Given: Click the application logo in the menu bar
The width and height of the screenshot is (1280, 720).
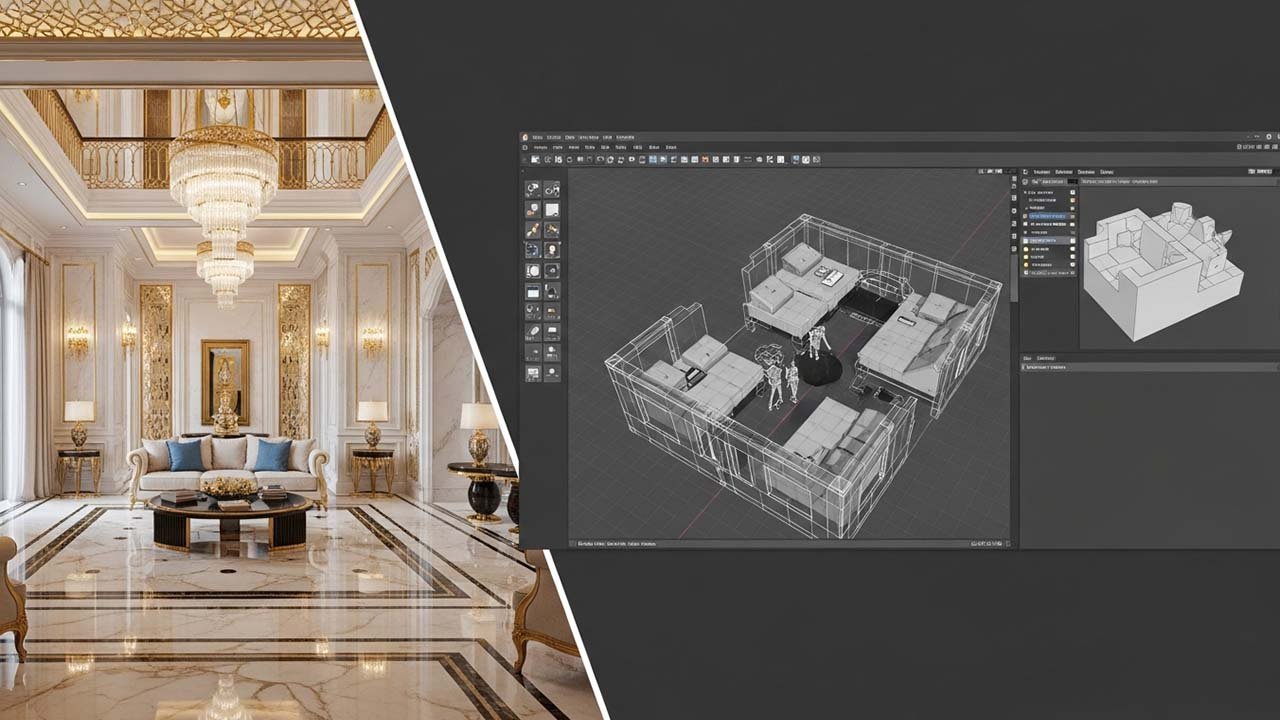Looking at the screenshot, I should [525, 137].
